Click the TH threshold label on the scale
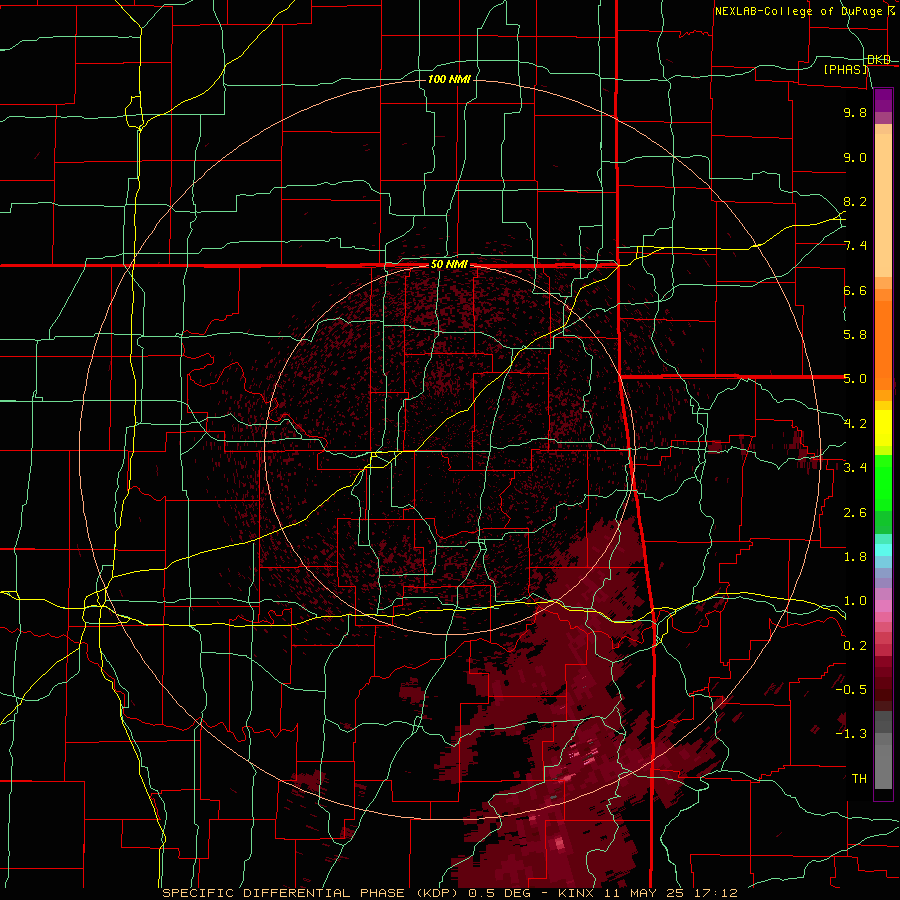 859,779
